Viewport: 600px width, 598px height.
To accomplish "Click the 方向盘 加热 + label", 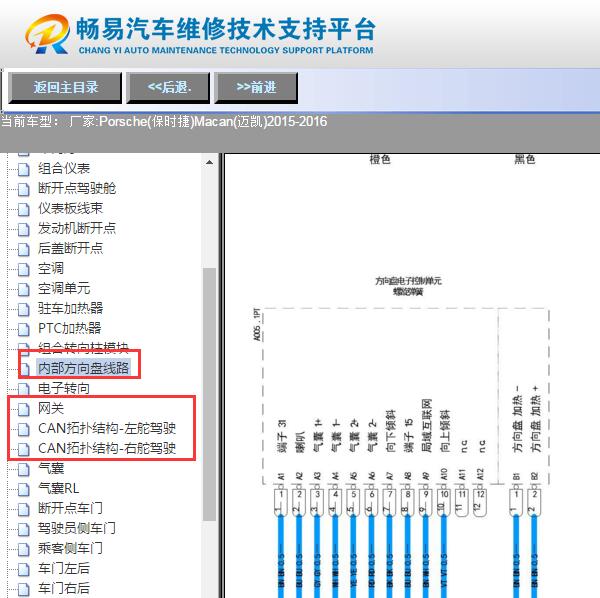I will pos(536,419).
